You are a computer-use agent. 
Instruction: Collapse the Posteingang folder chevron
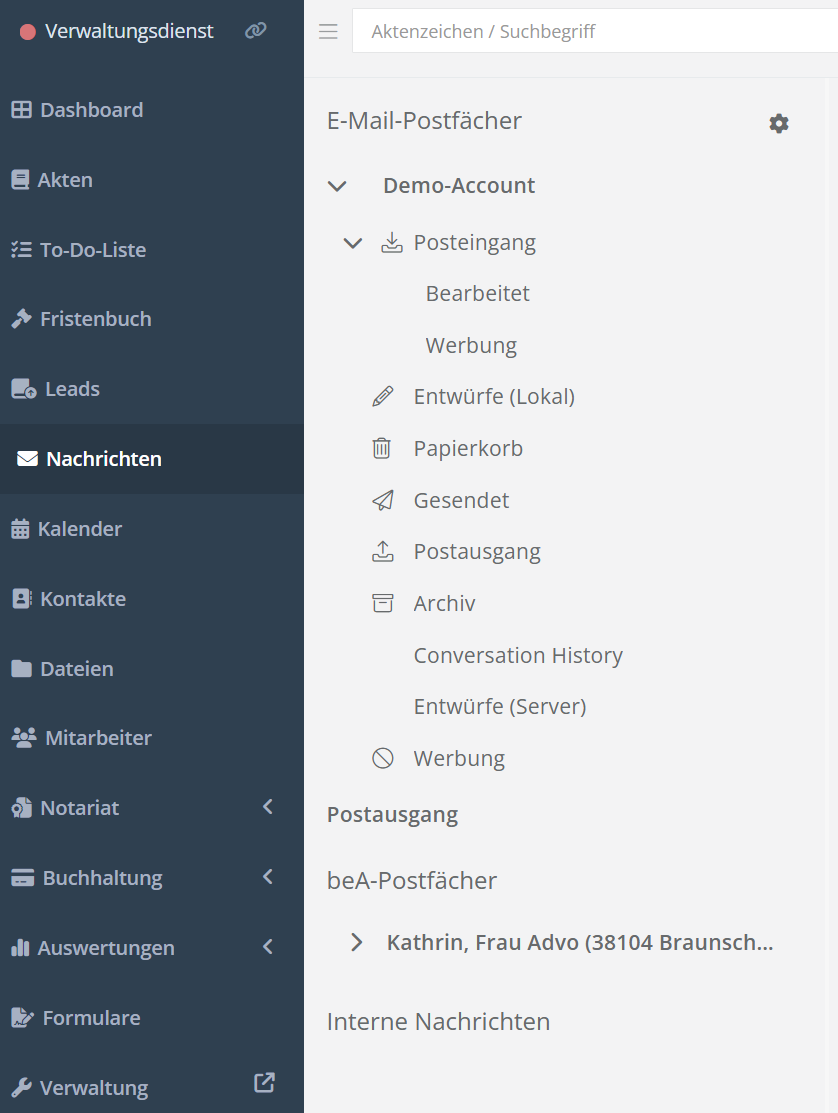(x=353, y=243)
